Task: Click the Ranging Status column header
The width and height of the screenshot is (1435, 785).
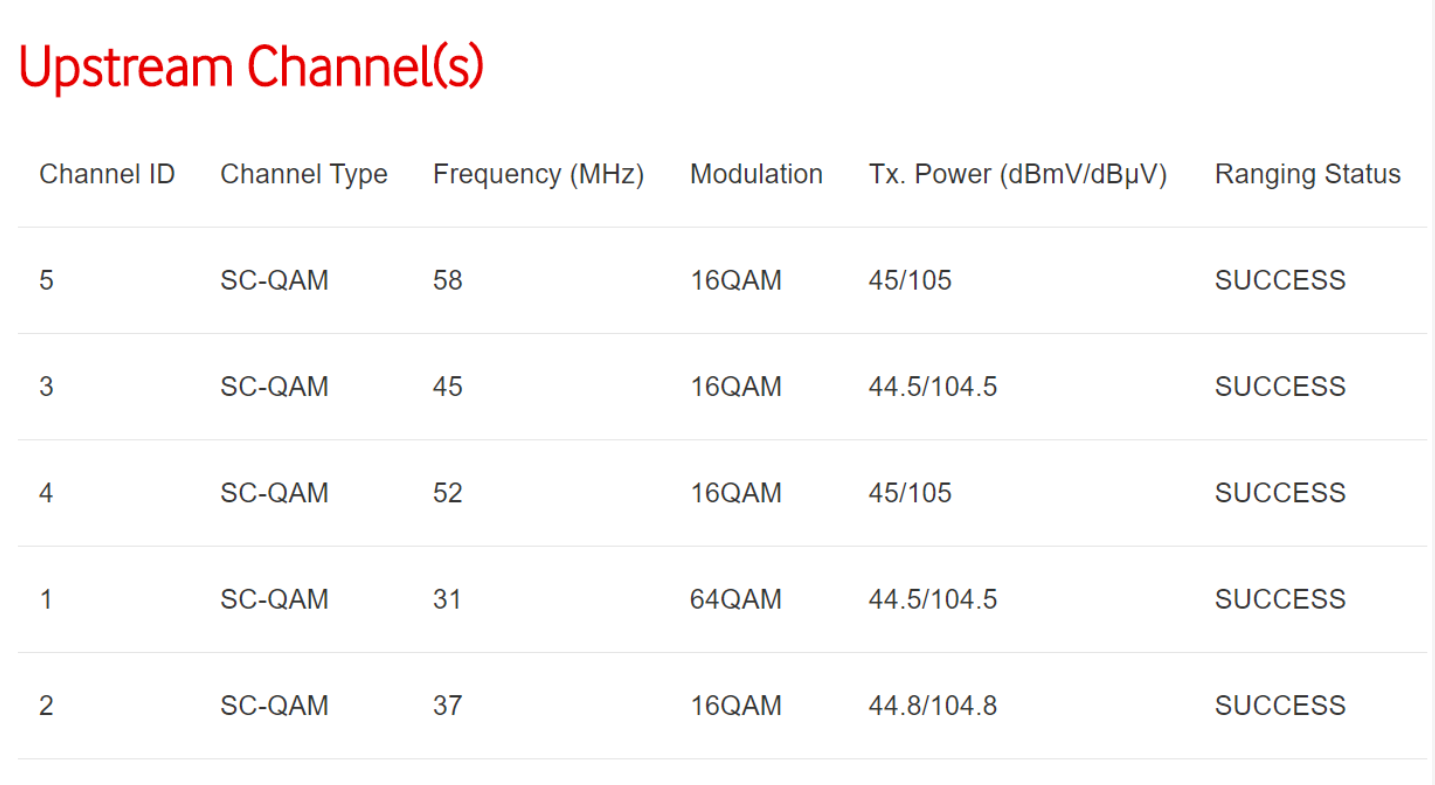Action: (1307, 174)
